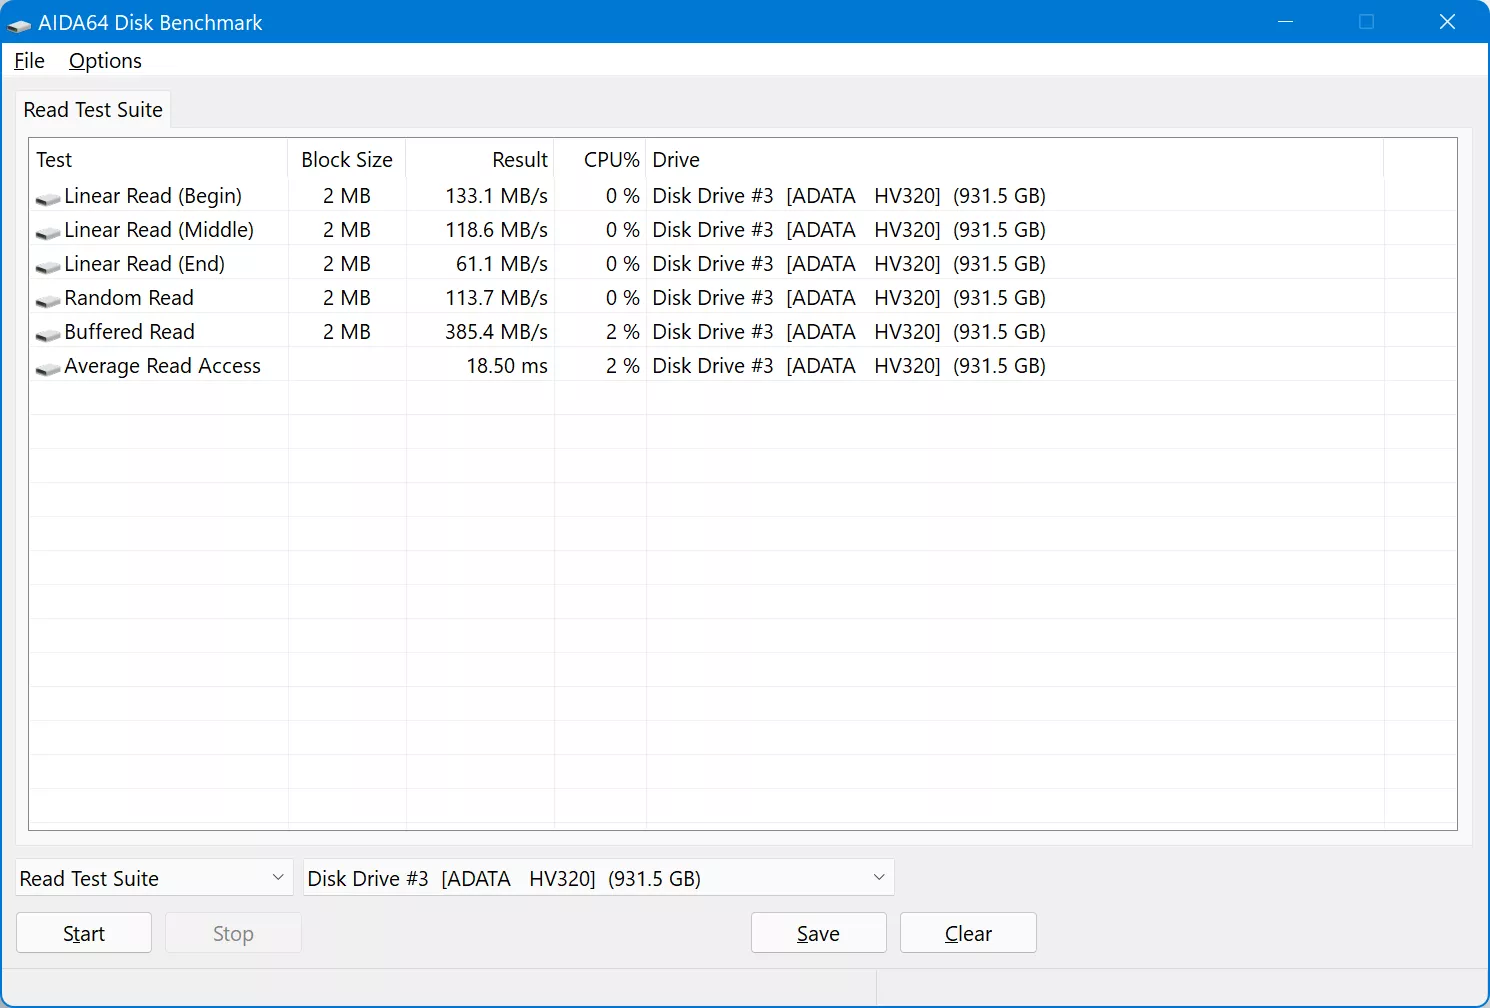Sort by the Test column header
This screenshot has width=1490, height=1008.
click(x=159, y=160)
